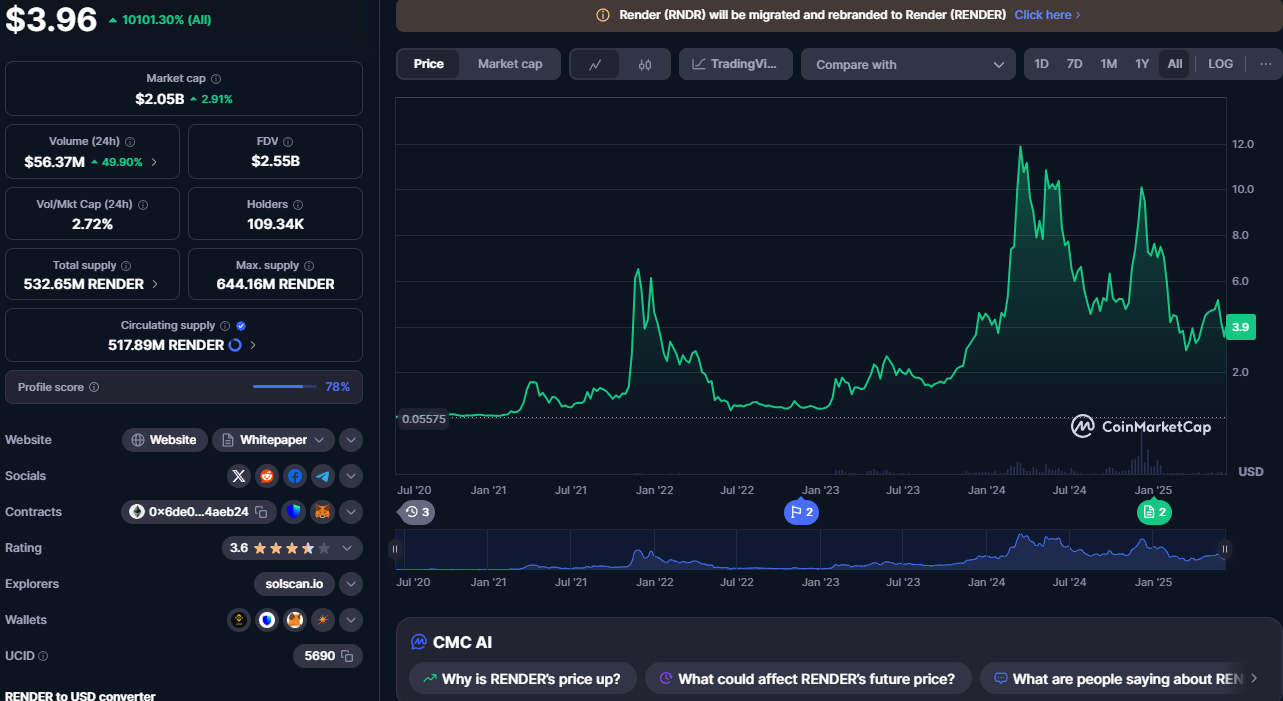Open the X (Twitter) social link
1283x701 pixels.
point(238,476)
